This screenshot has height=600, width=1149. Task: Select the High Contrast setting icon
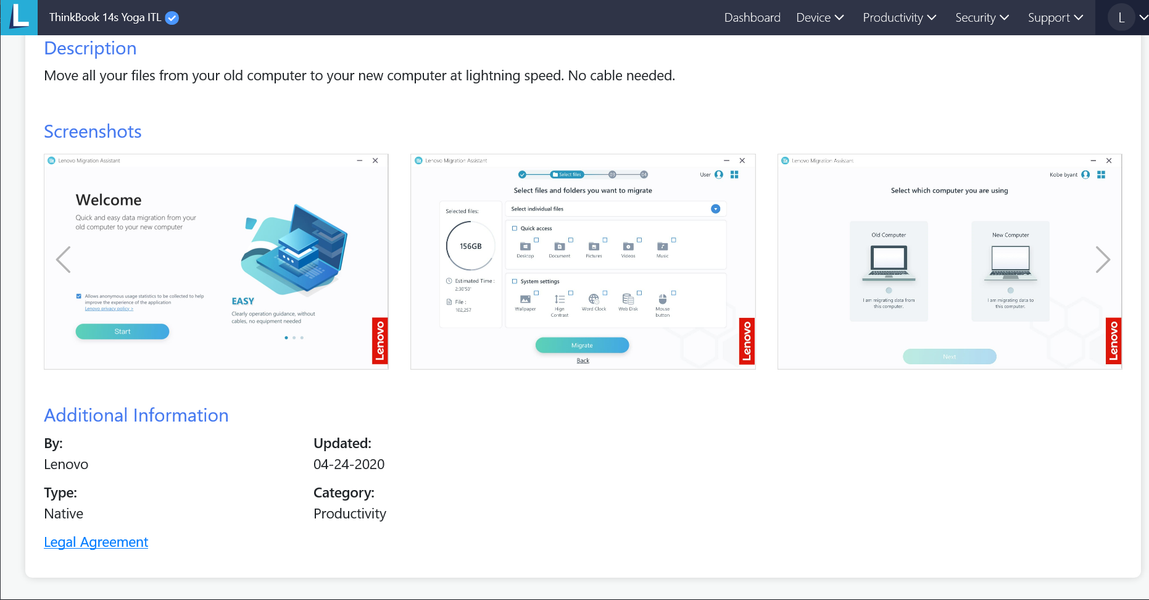(x=560, y=299)
